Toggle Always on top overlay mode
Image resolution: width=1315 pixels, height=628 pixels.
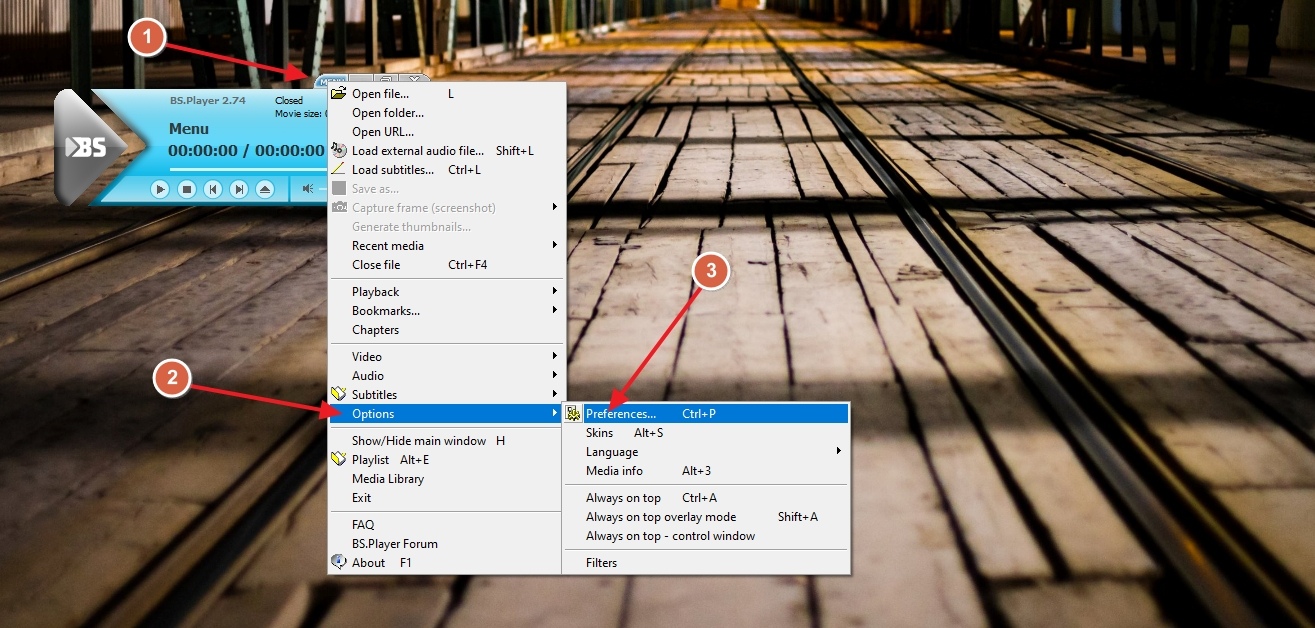click(660, 517)
